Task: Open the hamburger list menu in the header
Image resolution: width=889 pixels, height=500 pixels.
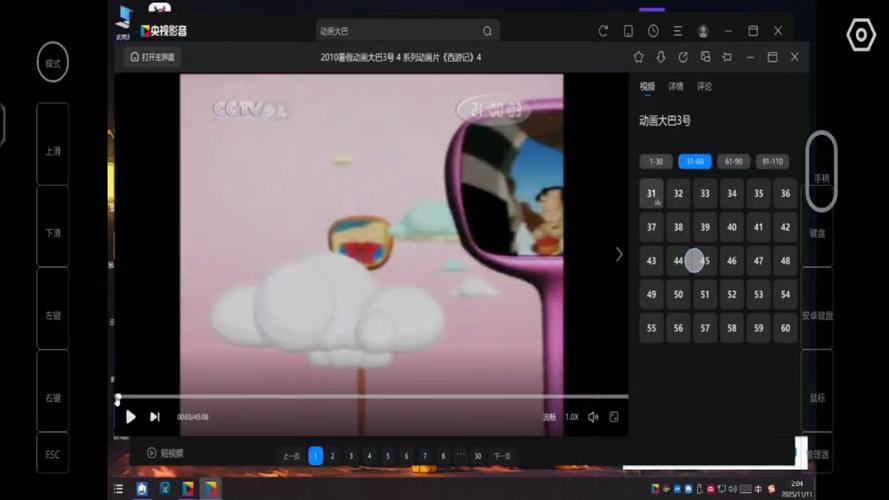Action: (678, 31)
